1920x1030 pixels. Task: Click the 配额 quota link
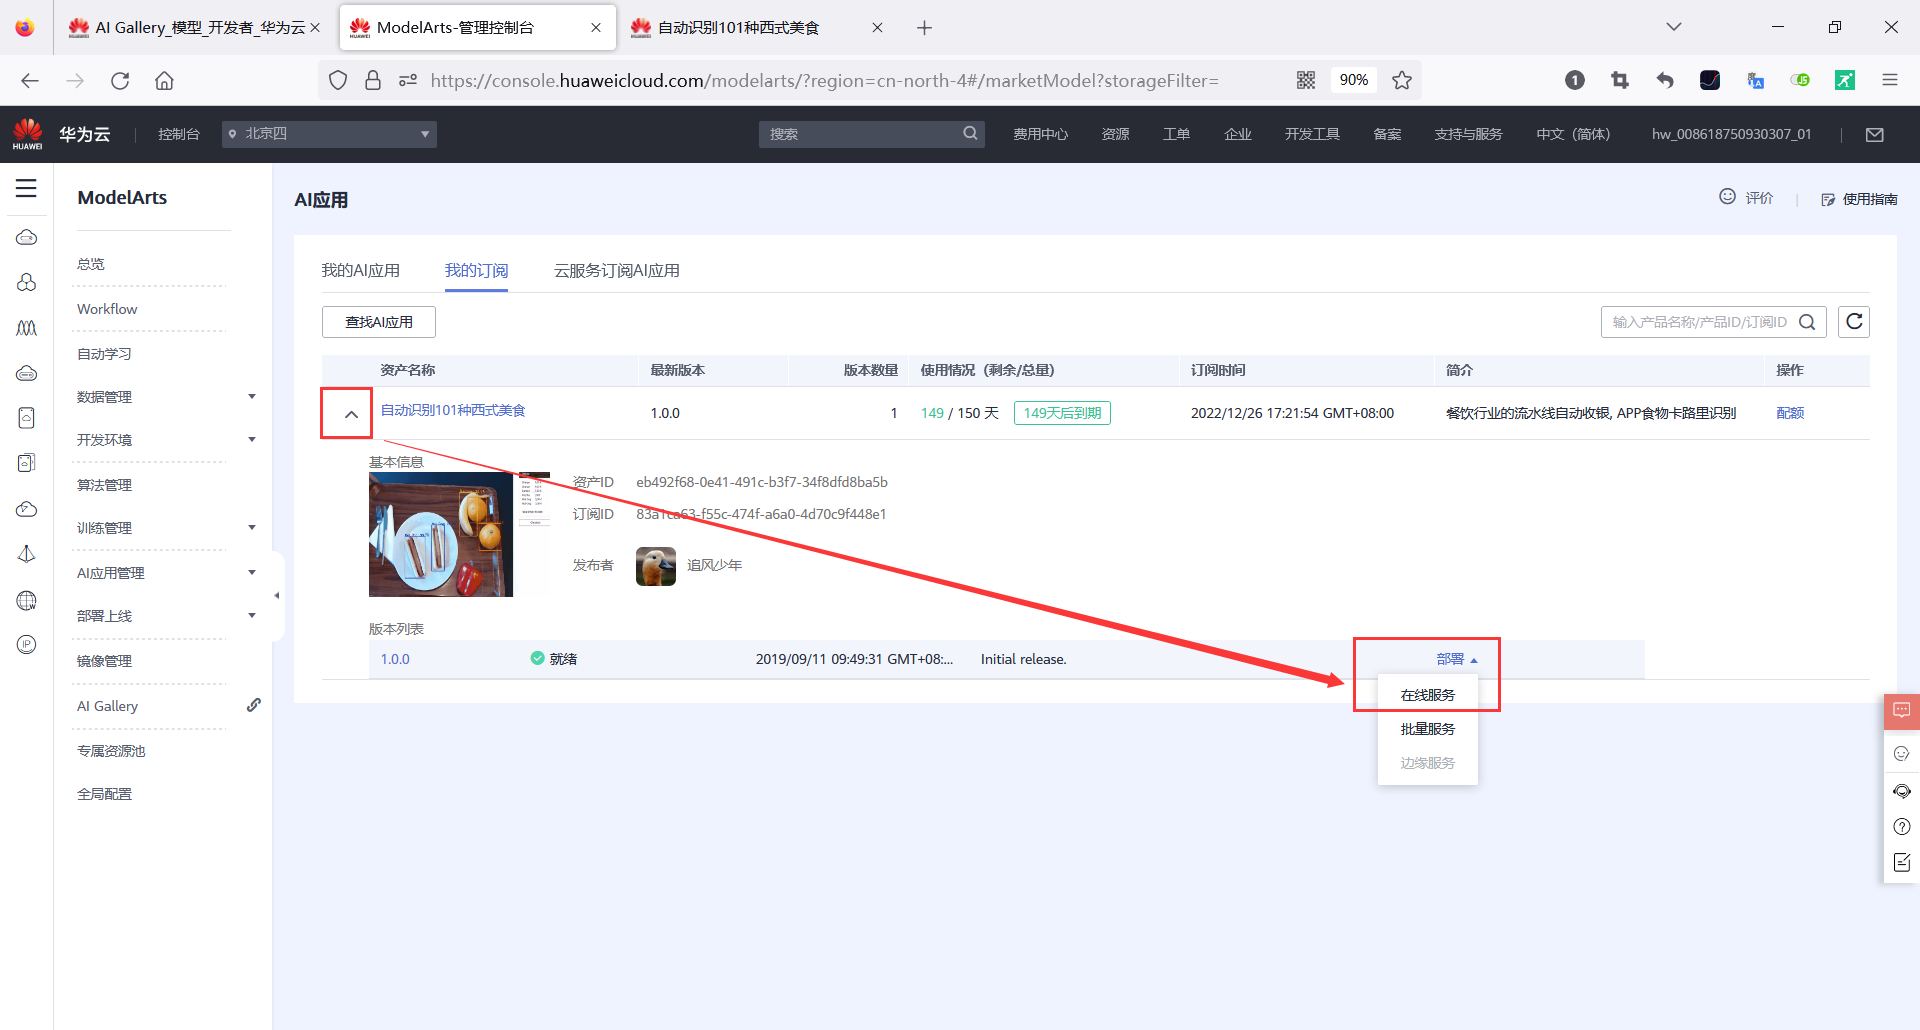click(x=1790, y=413)
